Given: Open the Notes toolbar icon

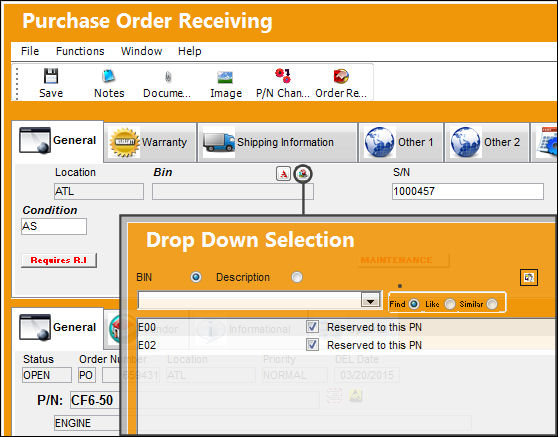Looking at the screenshot, I should (109, 76).
